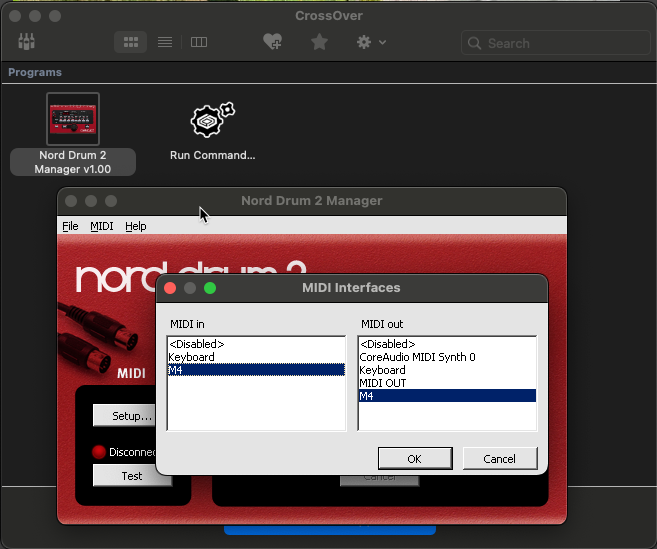Click the Nord Drum 2 Manager v1.00 label

pos(73,162)
